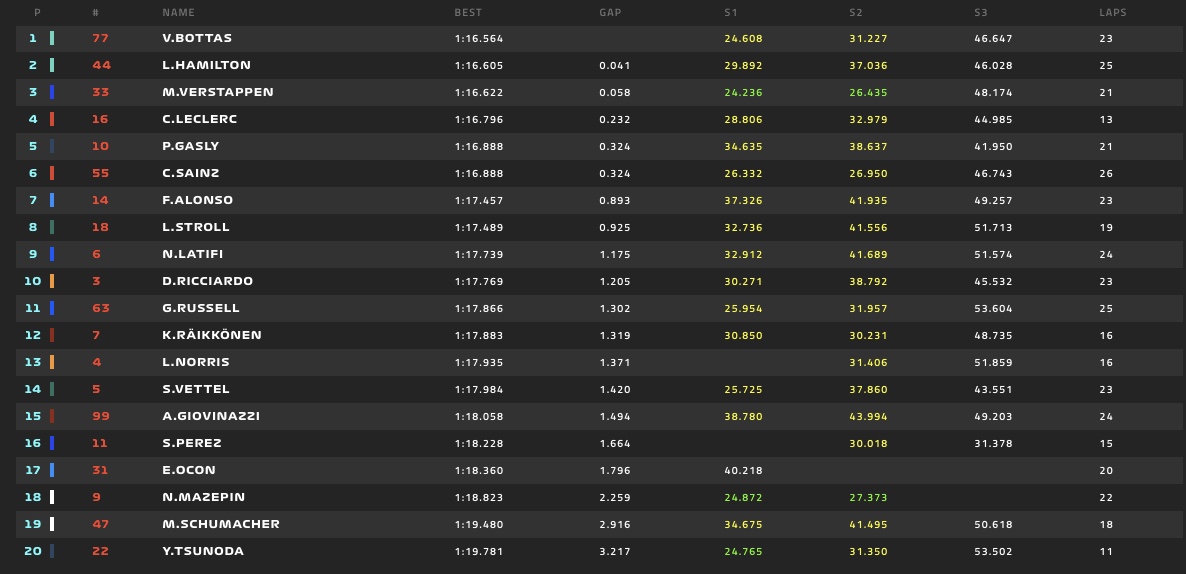
Task: Click the green S2 time 26.435
Action: point(868,92)
